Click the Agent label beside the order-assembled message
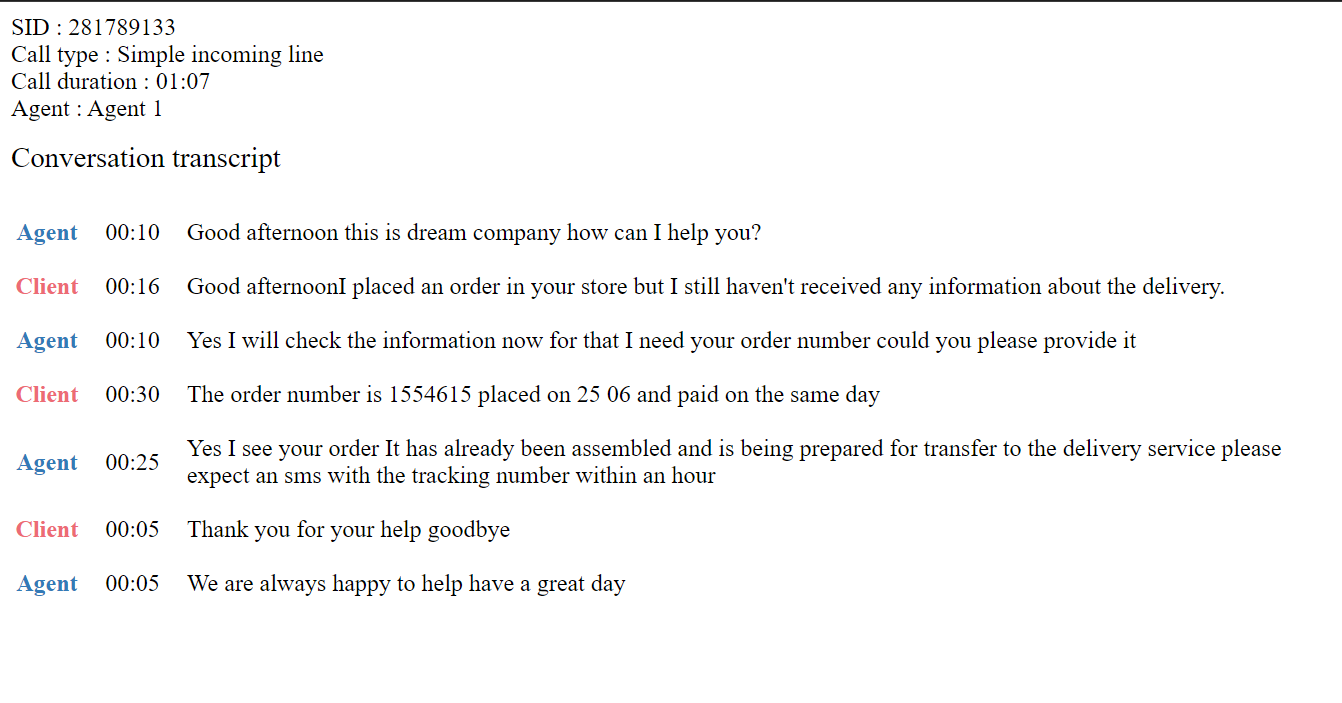 (x=47, y=463)
